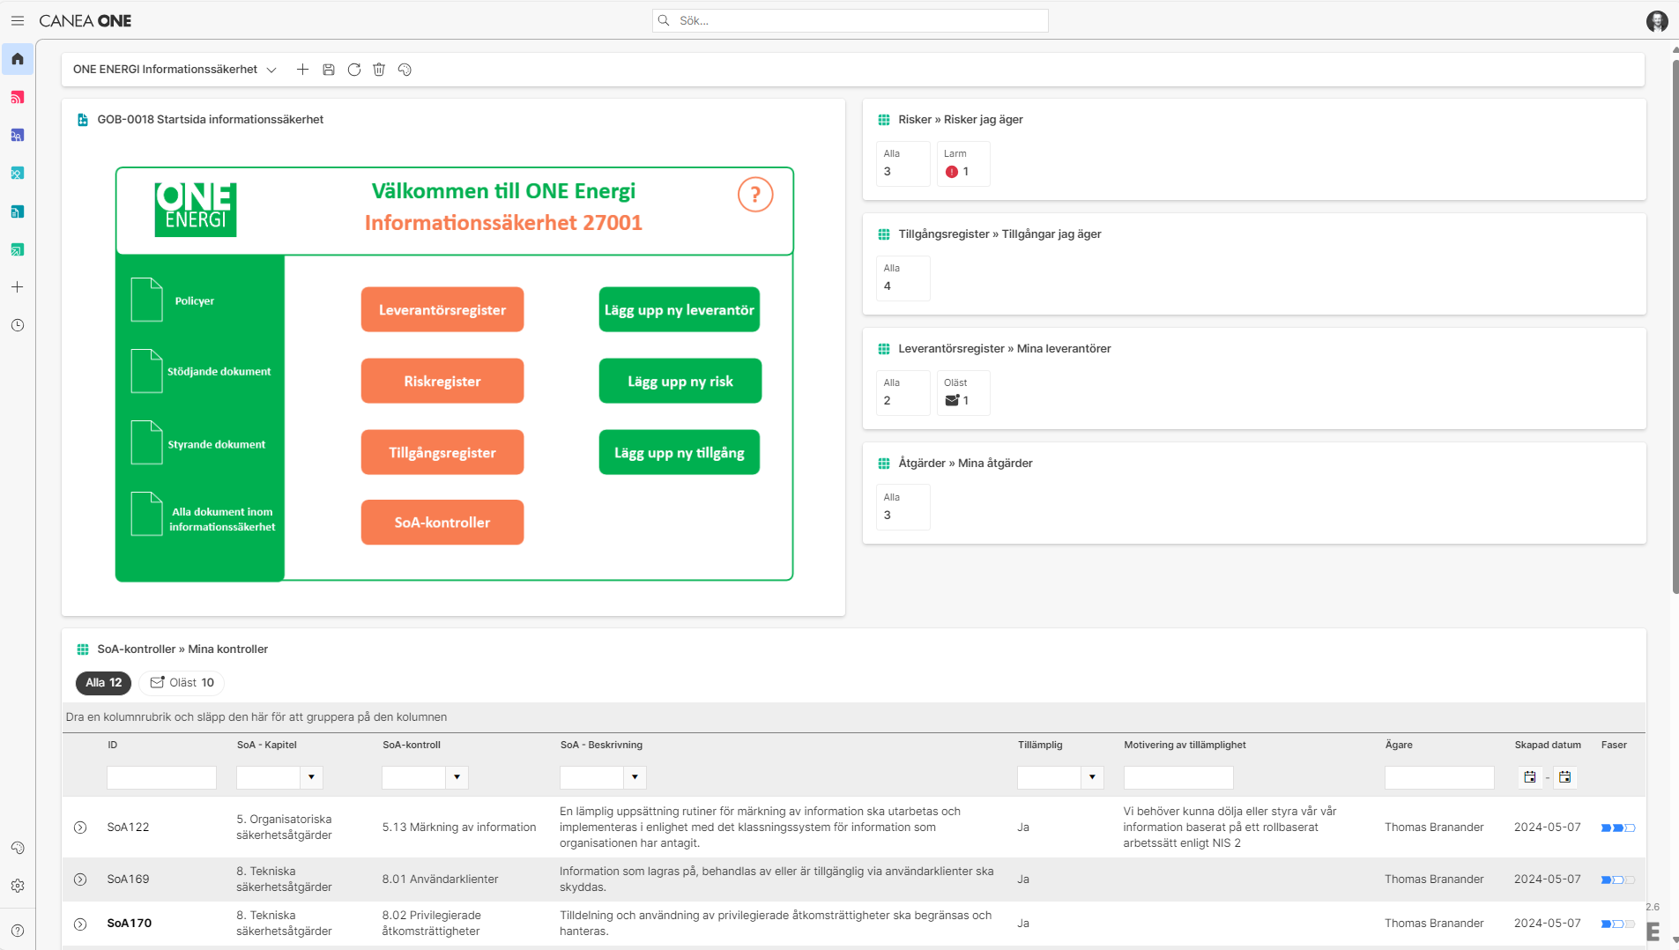Image resolution: width=1679 pixels, height=950 pixels.
Task: Open the user profile avatar
Action: coord(1657,21)
